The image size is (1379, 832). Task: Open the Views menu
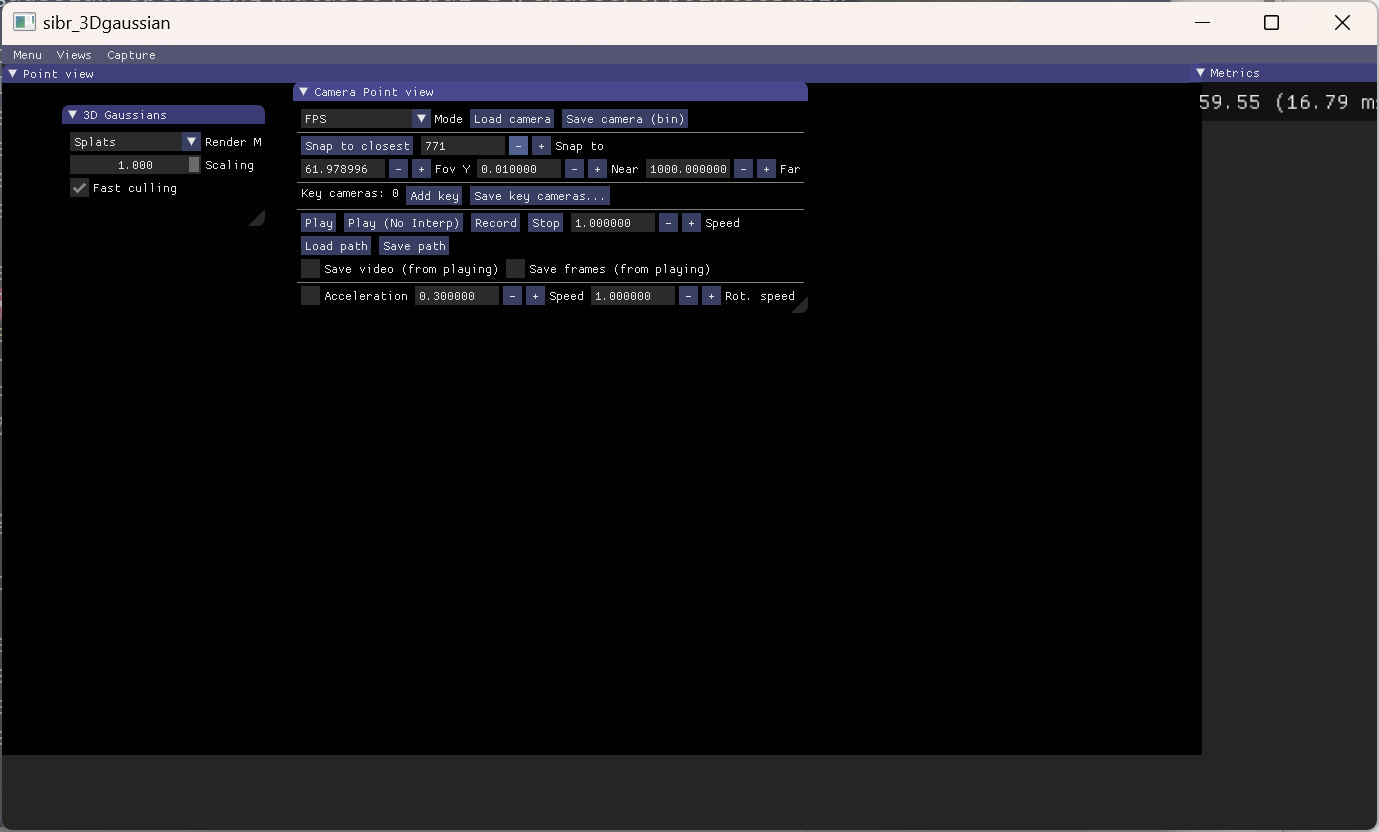tap(74, 55)
